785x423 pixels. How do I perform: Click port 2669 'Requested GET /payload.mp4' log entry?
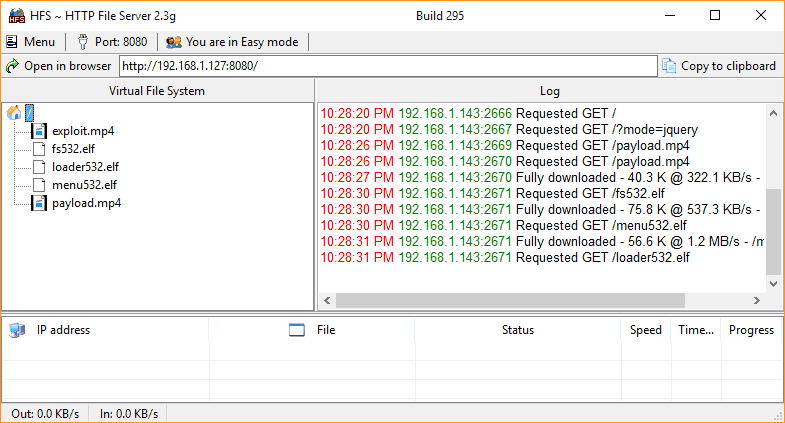click(x=505, y=146)
